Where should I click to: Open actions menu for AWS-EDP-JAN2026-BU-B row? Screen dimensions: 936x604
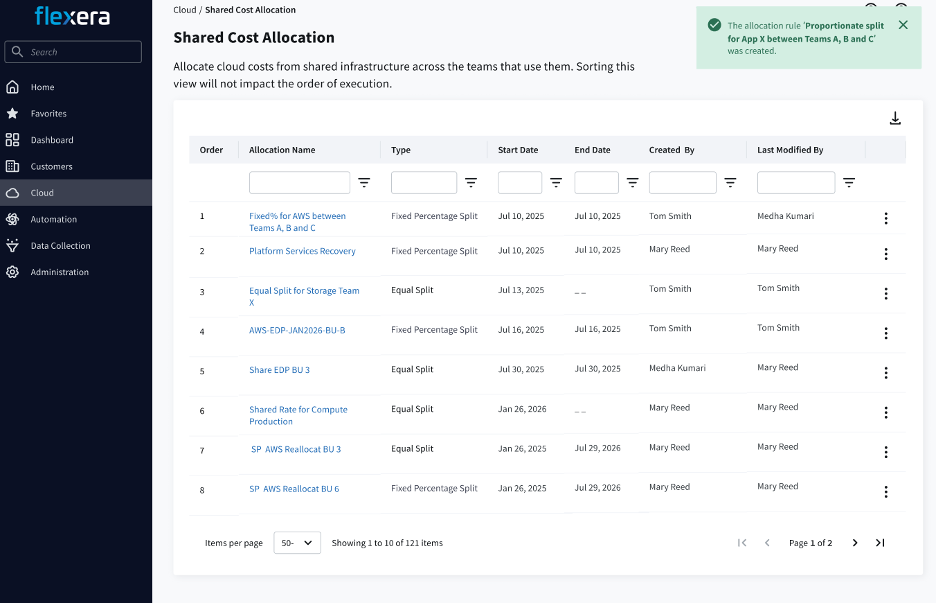886,334
